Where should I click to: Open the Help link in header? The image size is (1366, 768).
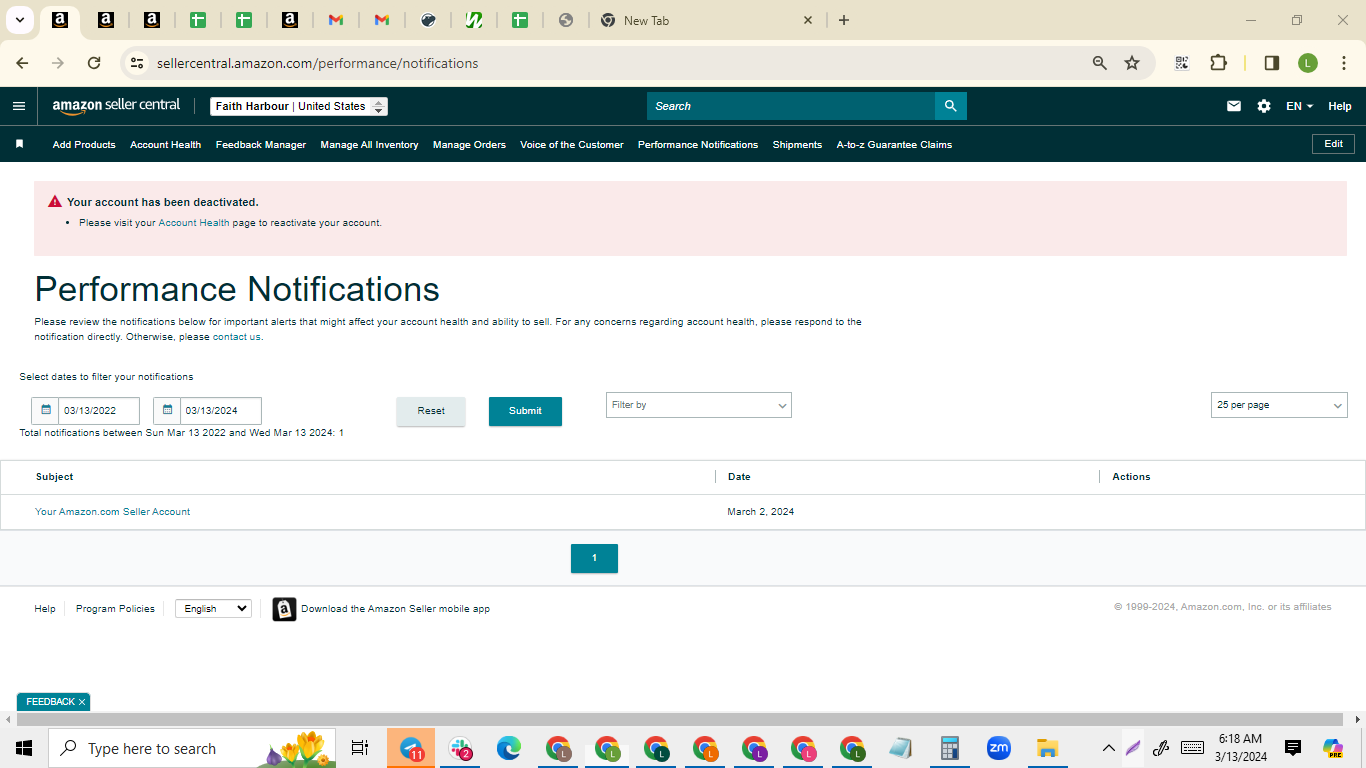pos(1340,106)
